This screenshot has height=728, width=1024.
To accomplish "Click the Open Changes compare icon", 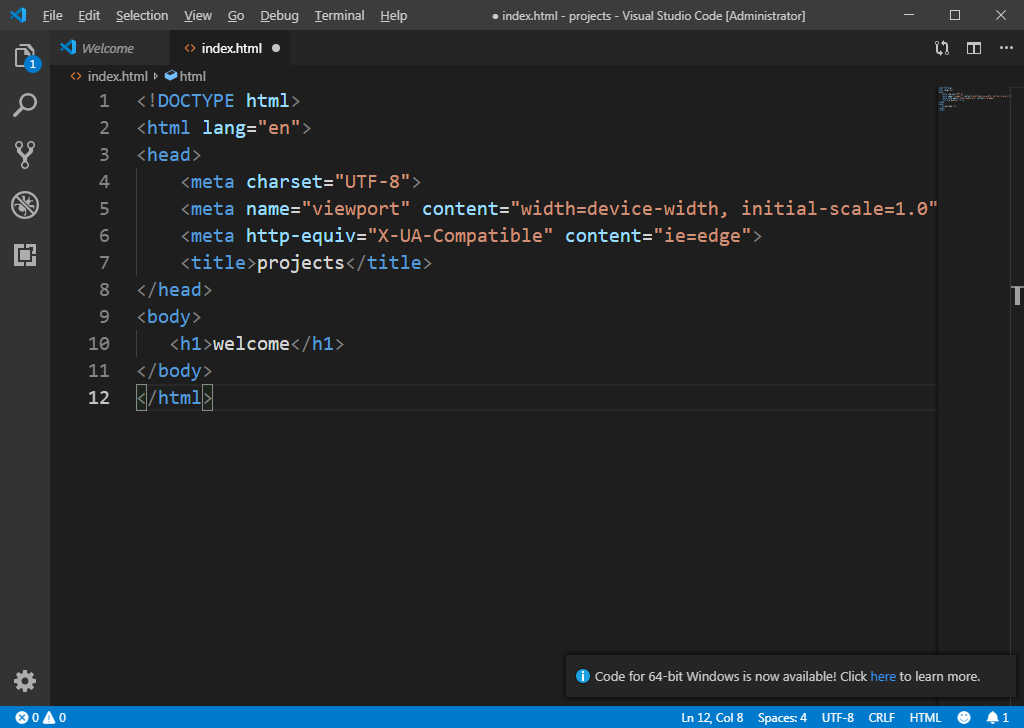I will [942, 48].
